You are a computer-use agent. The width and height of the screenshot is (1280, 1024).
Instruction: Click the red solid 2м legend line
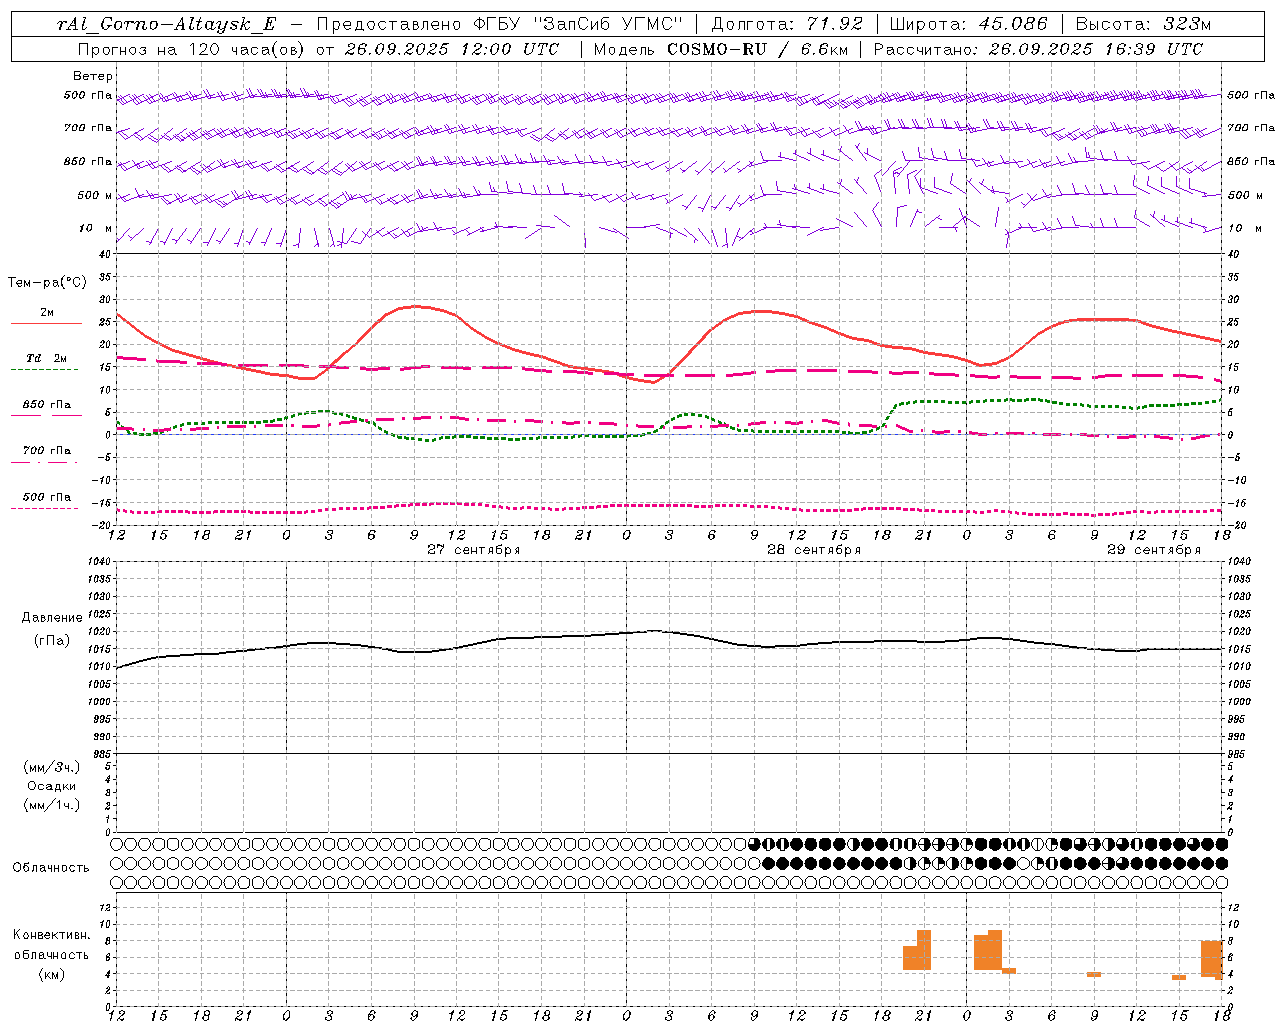point(46,323)
